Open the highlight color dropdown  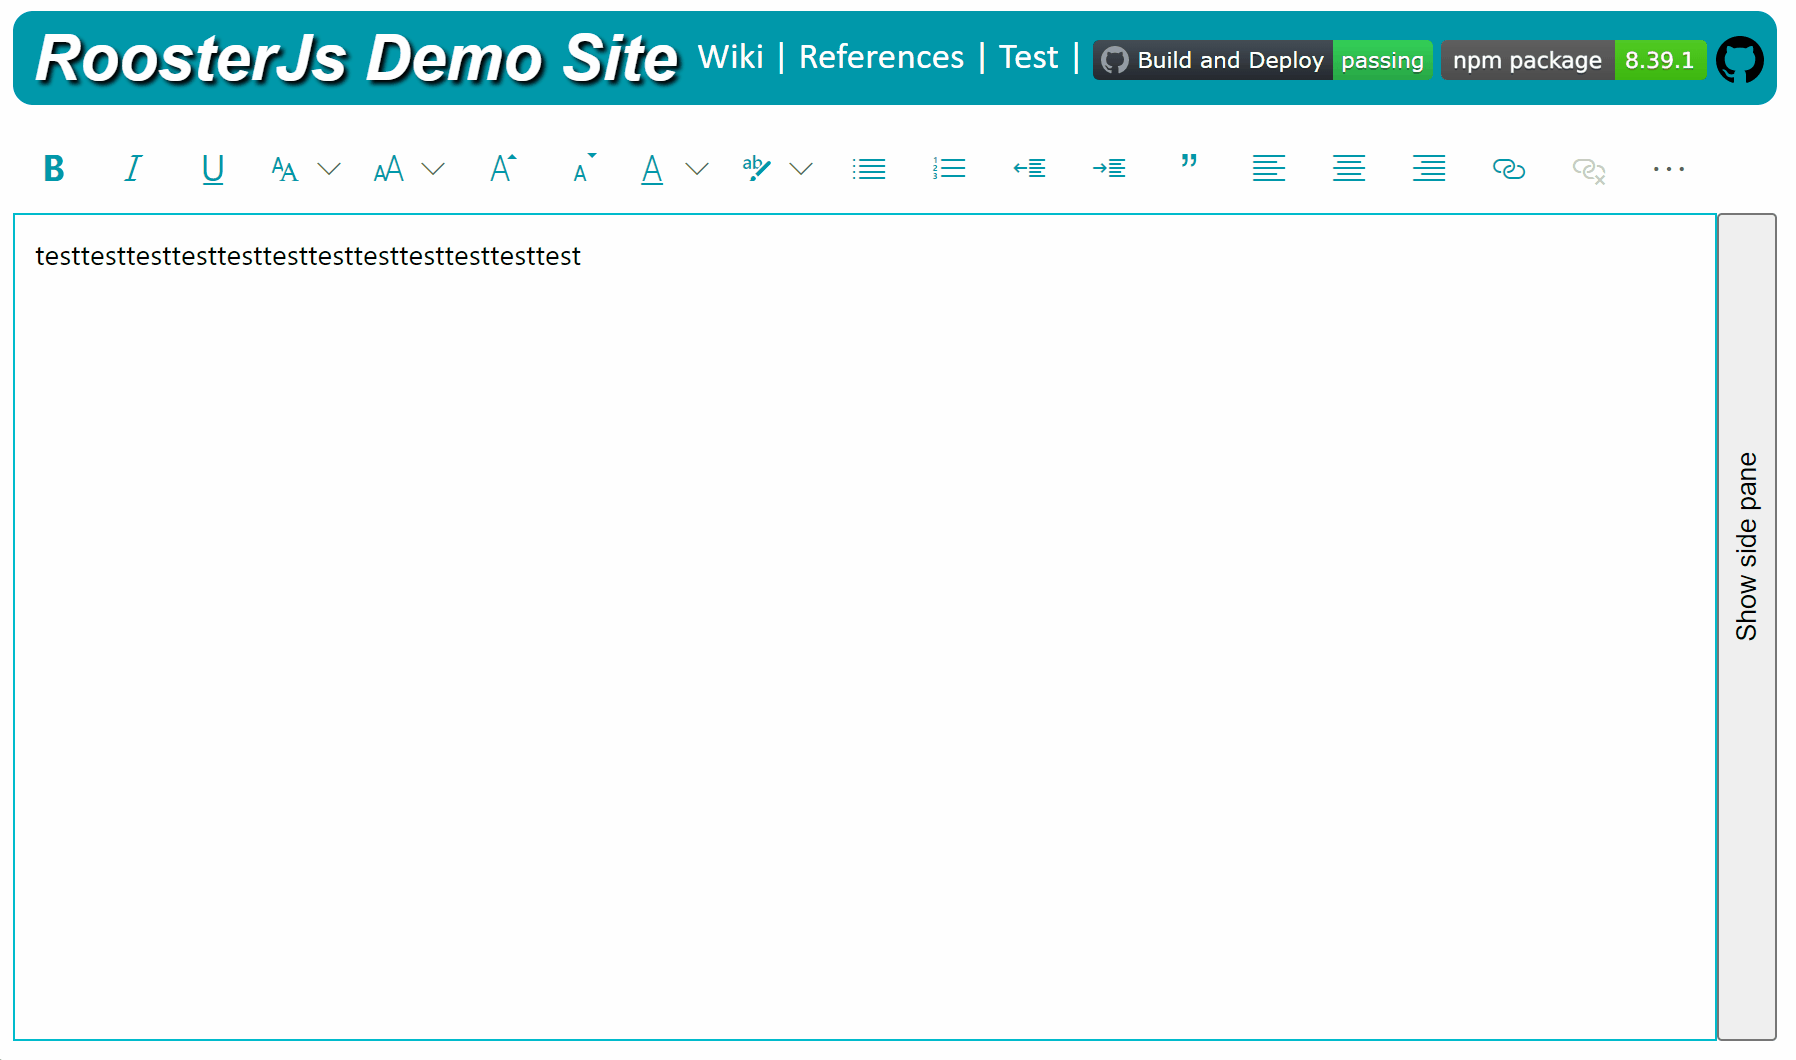pyautogui.click(x=801, y=168)
